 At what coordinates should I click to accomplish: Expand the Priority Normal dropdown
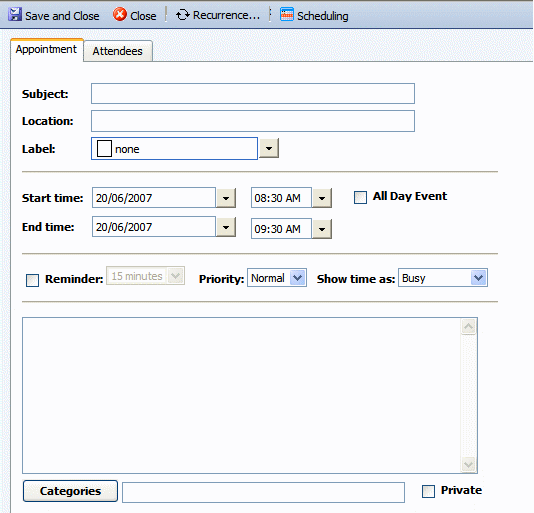[298, 278]
